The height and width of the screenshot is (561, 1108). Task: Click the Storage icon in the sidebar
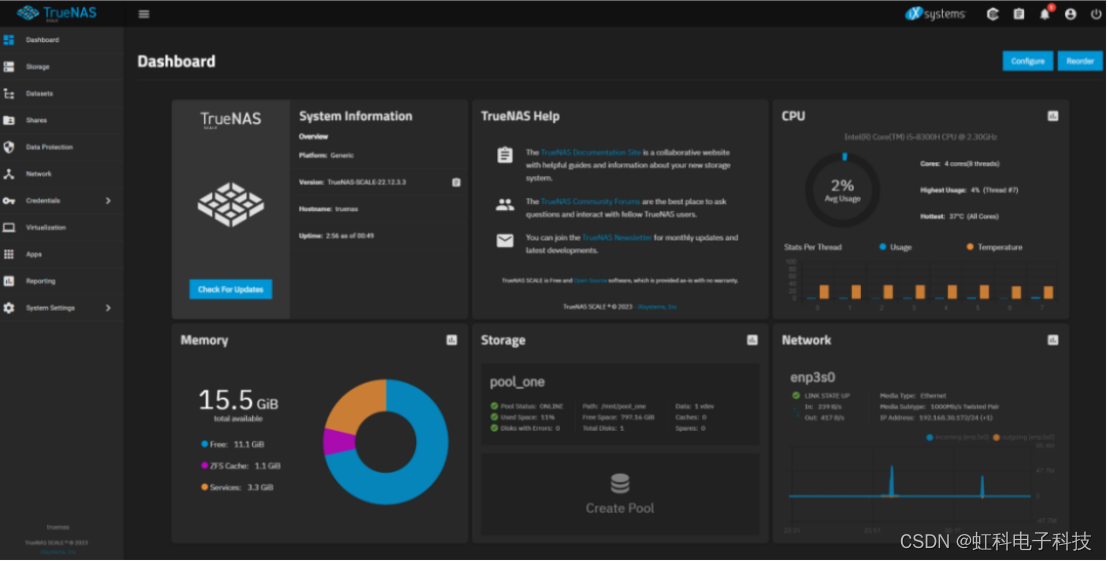(8, 66)
